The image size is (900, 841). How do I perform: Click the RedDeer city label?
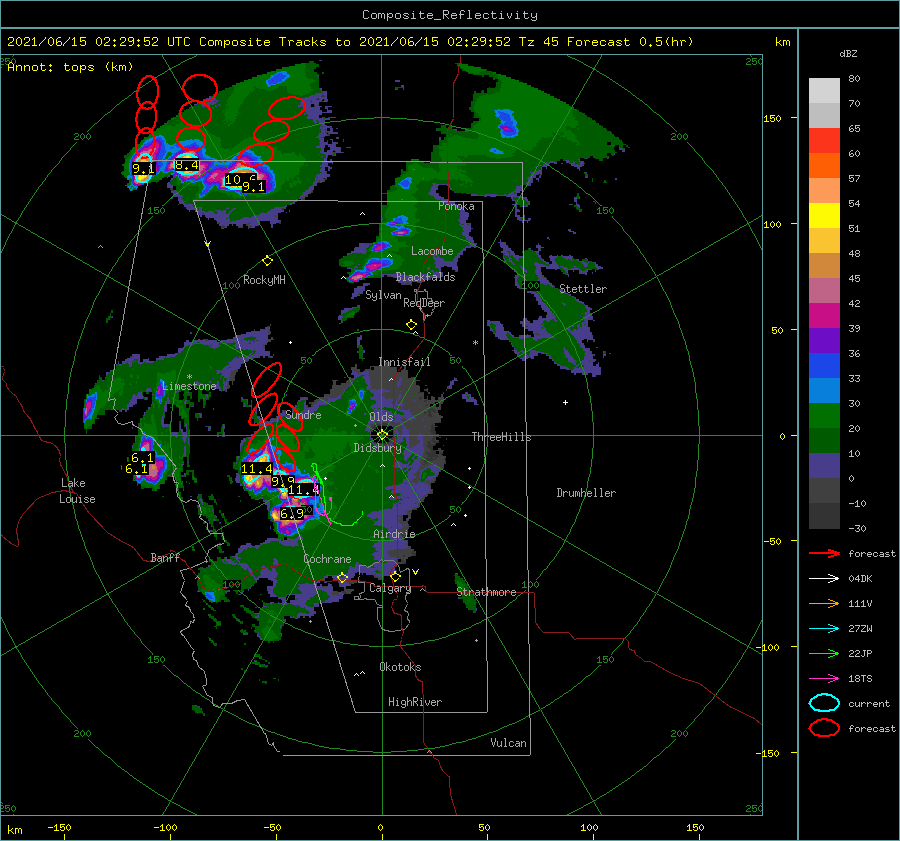pyautogui.click(x=424, y=303)
